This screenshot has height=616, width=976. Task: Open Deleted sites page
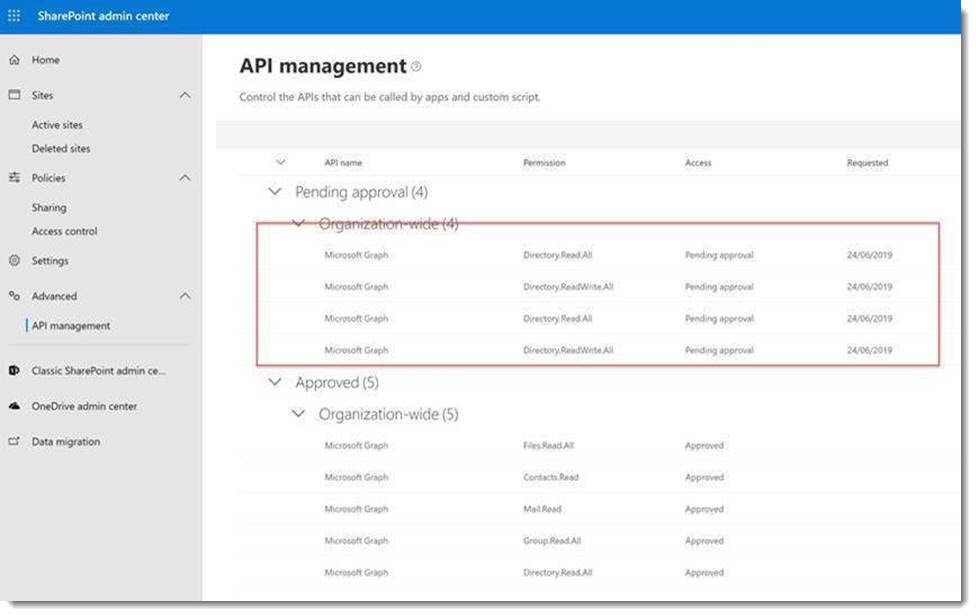[x=61, y=148]
